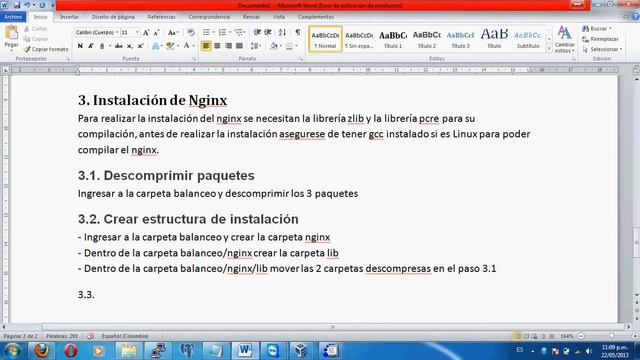This screenshot has height=360, width=640.
Task: Click the Pegar (paste) icon
Action: (x=11, y=33)
